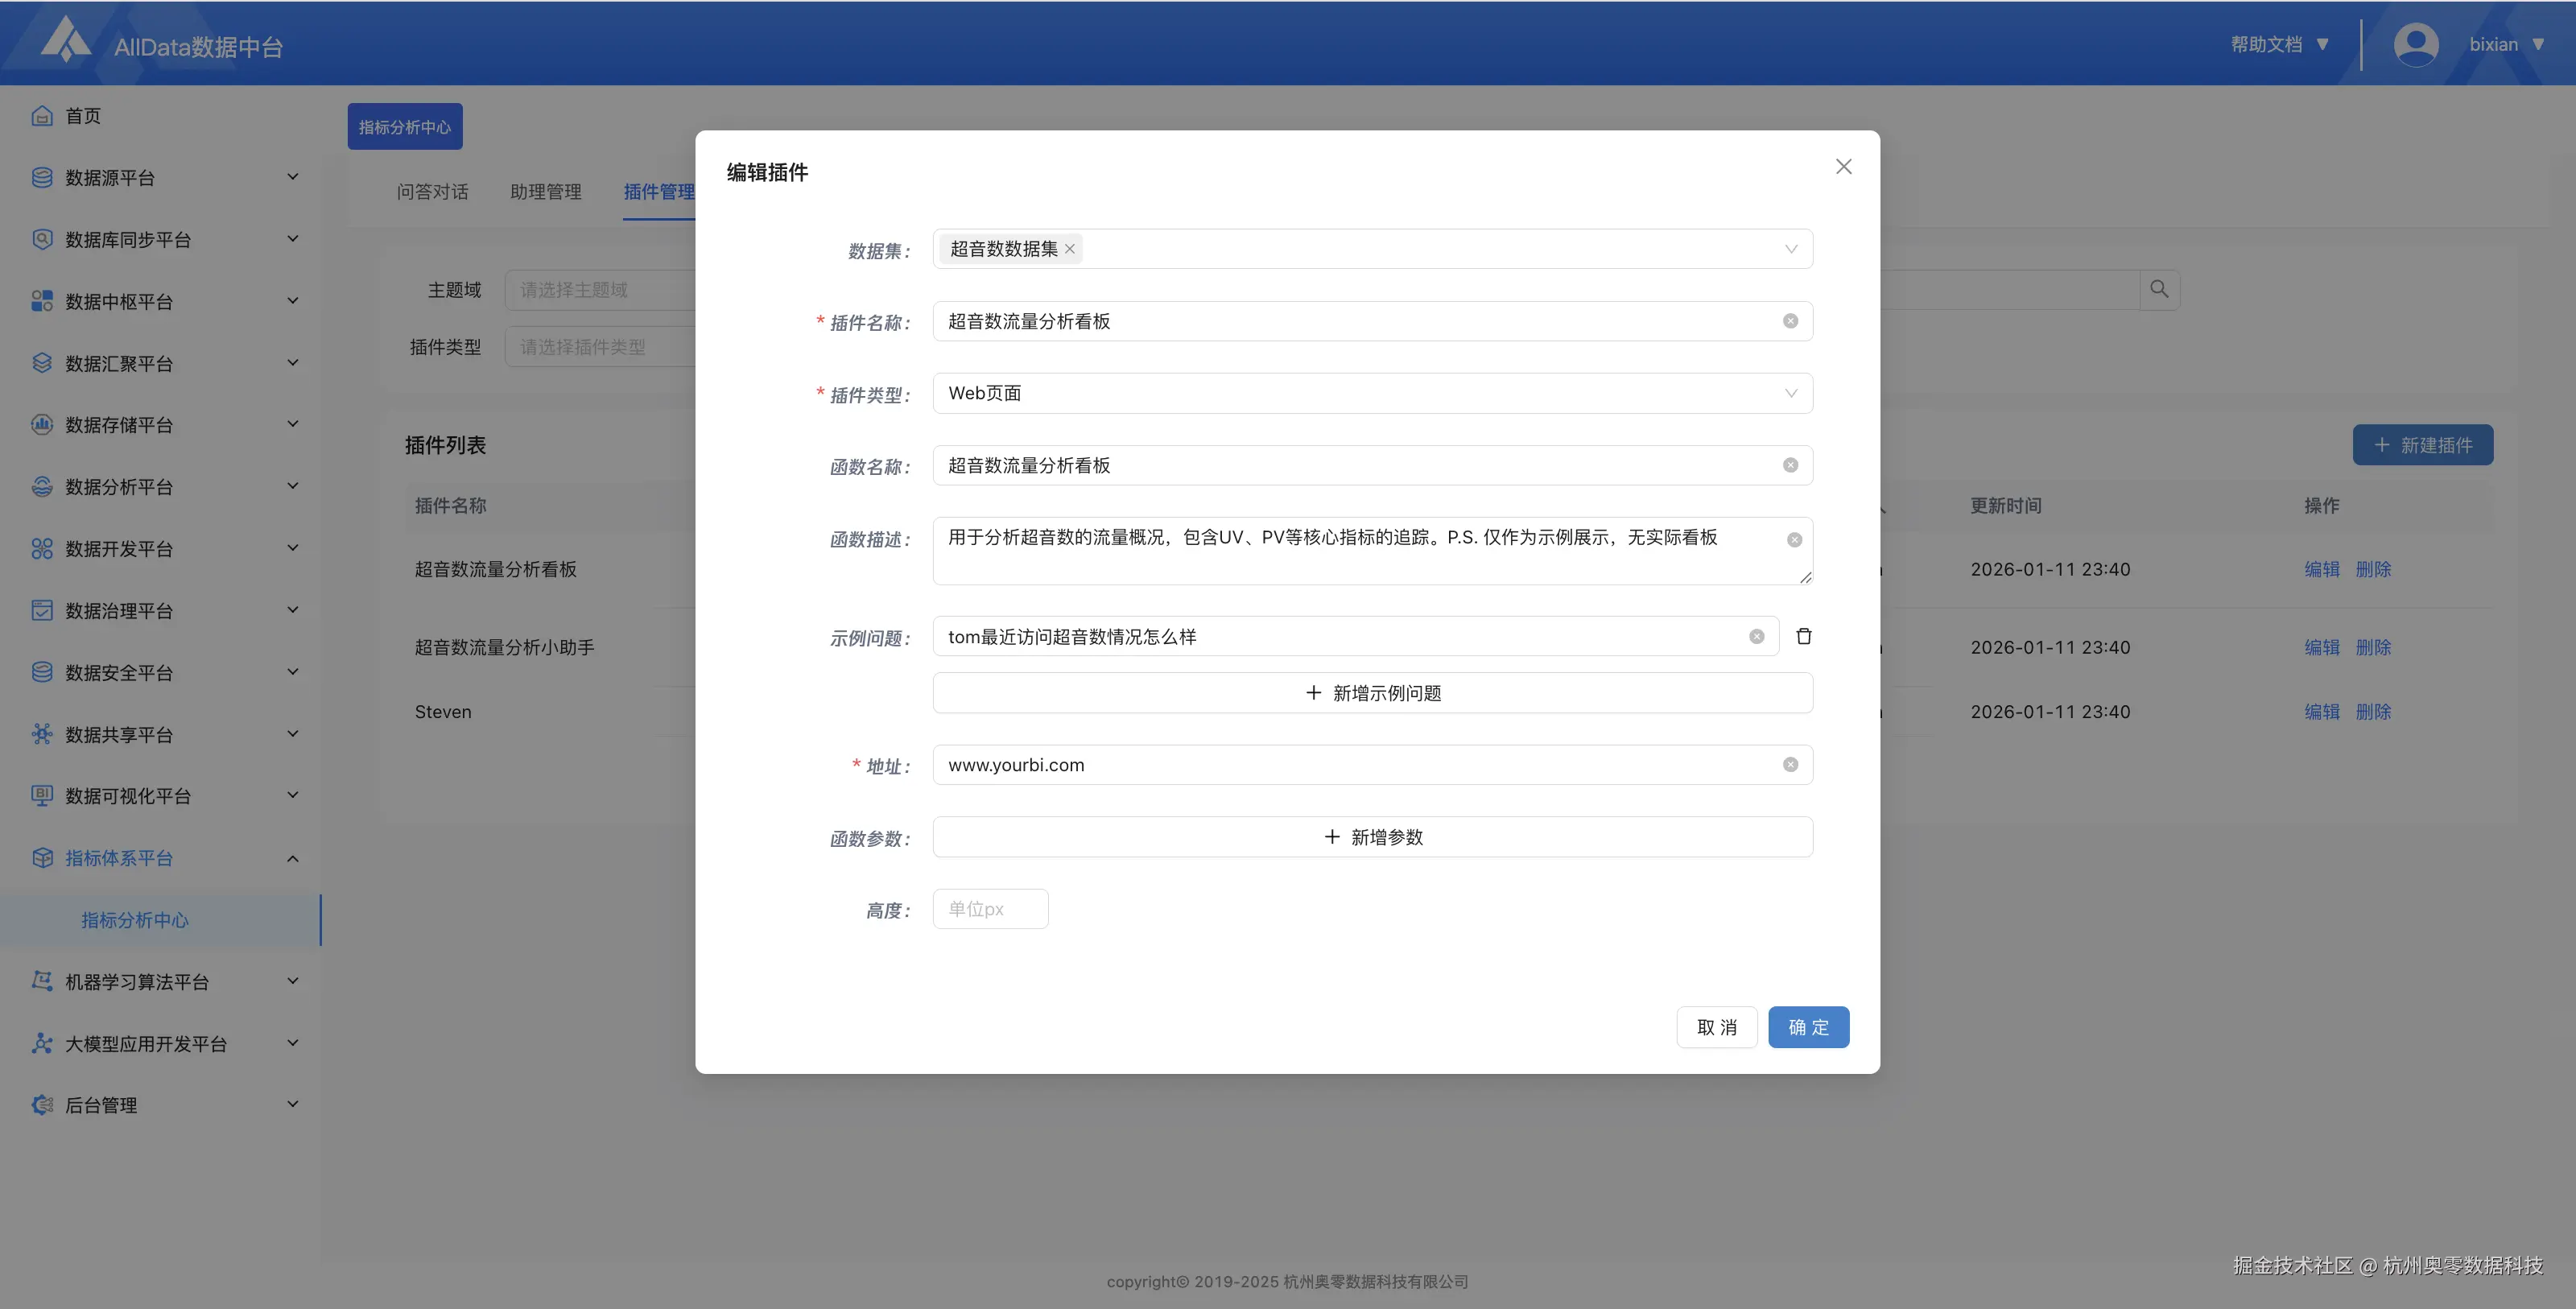Switch to the 助理管理 tab
Screen dimensions: 2576x1309
coord(545,192)
